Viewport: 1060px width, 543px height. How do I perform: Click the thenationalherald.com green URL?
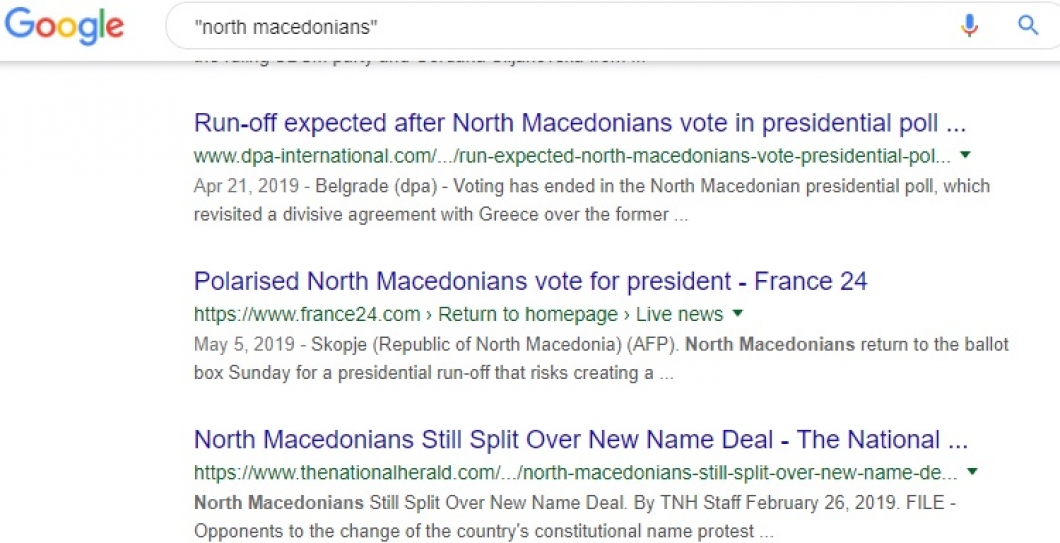click(x=575, y=472)
